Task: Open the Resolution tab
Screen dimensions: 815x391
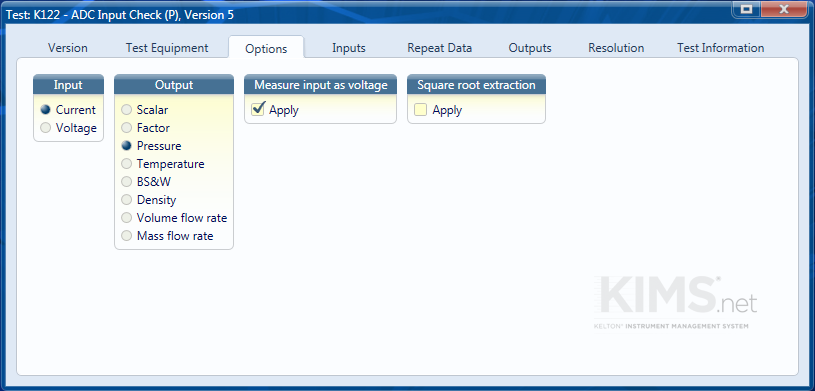Action: 616,48
